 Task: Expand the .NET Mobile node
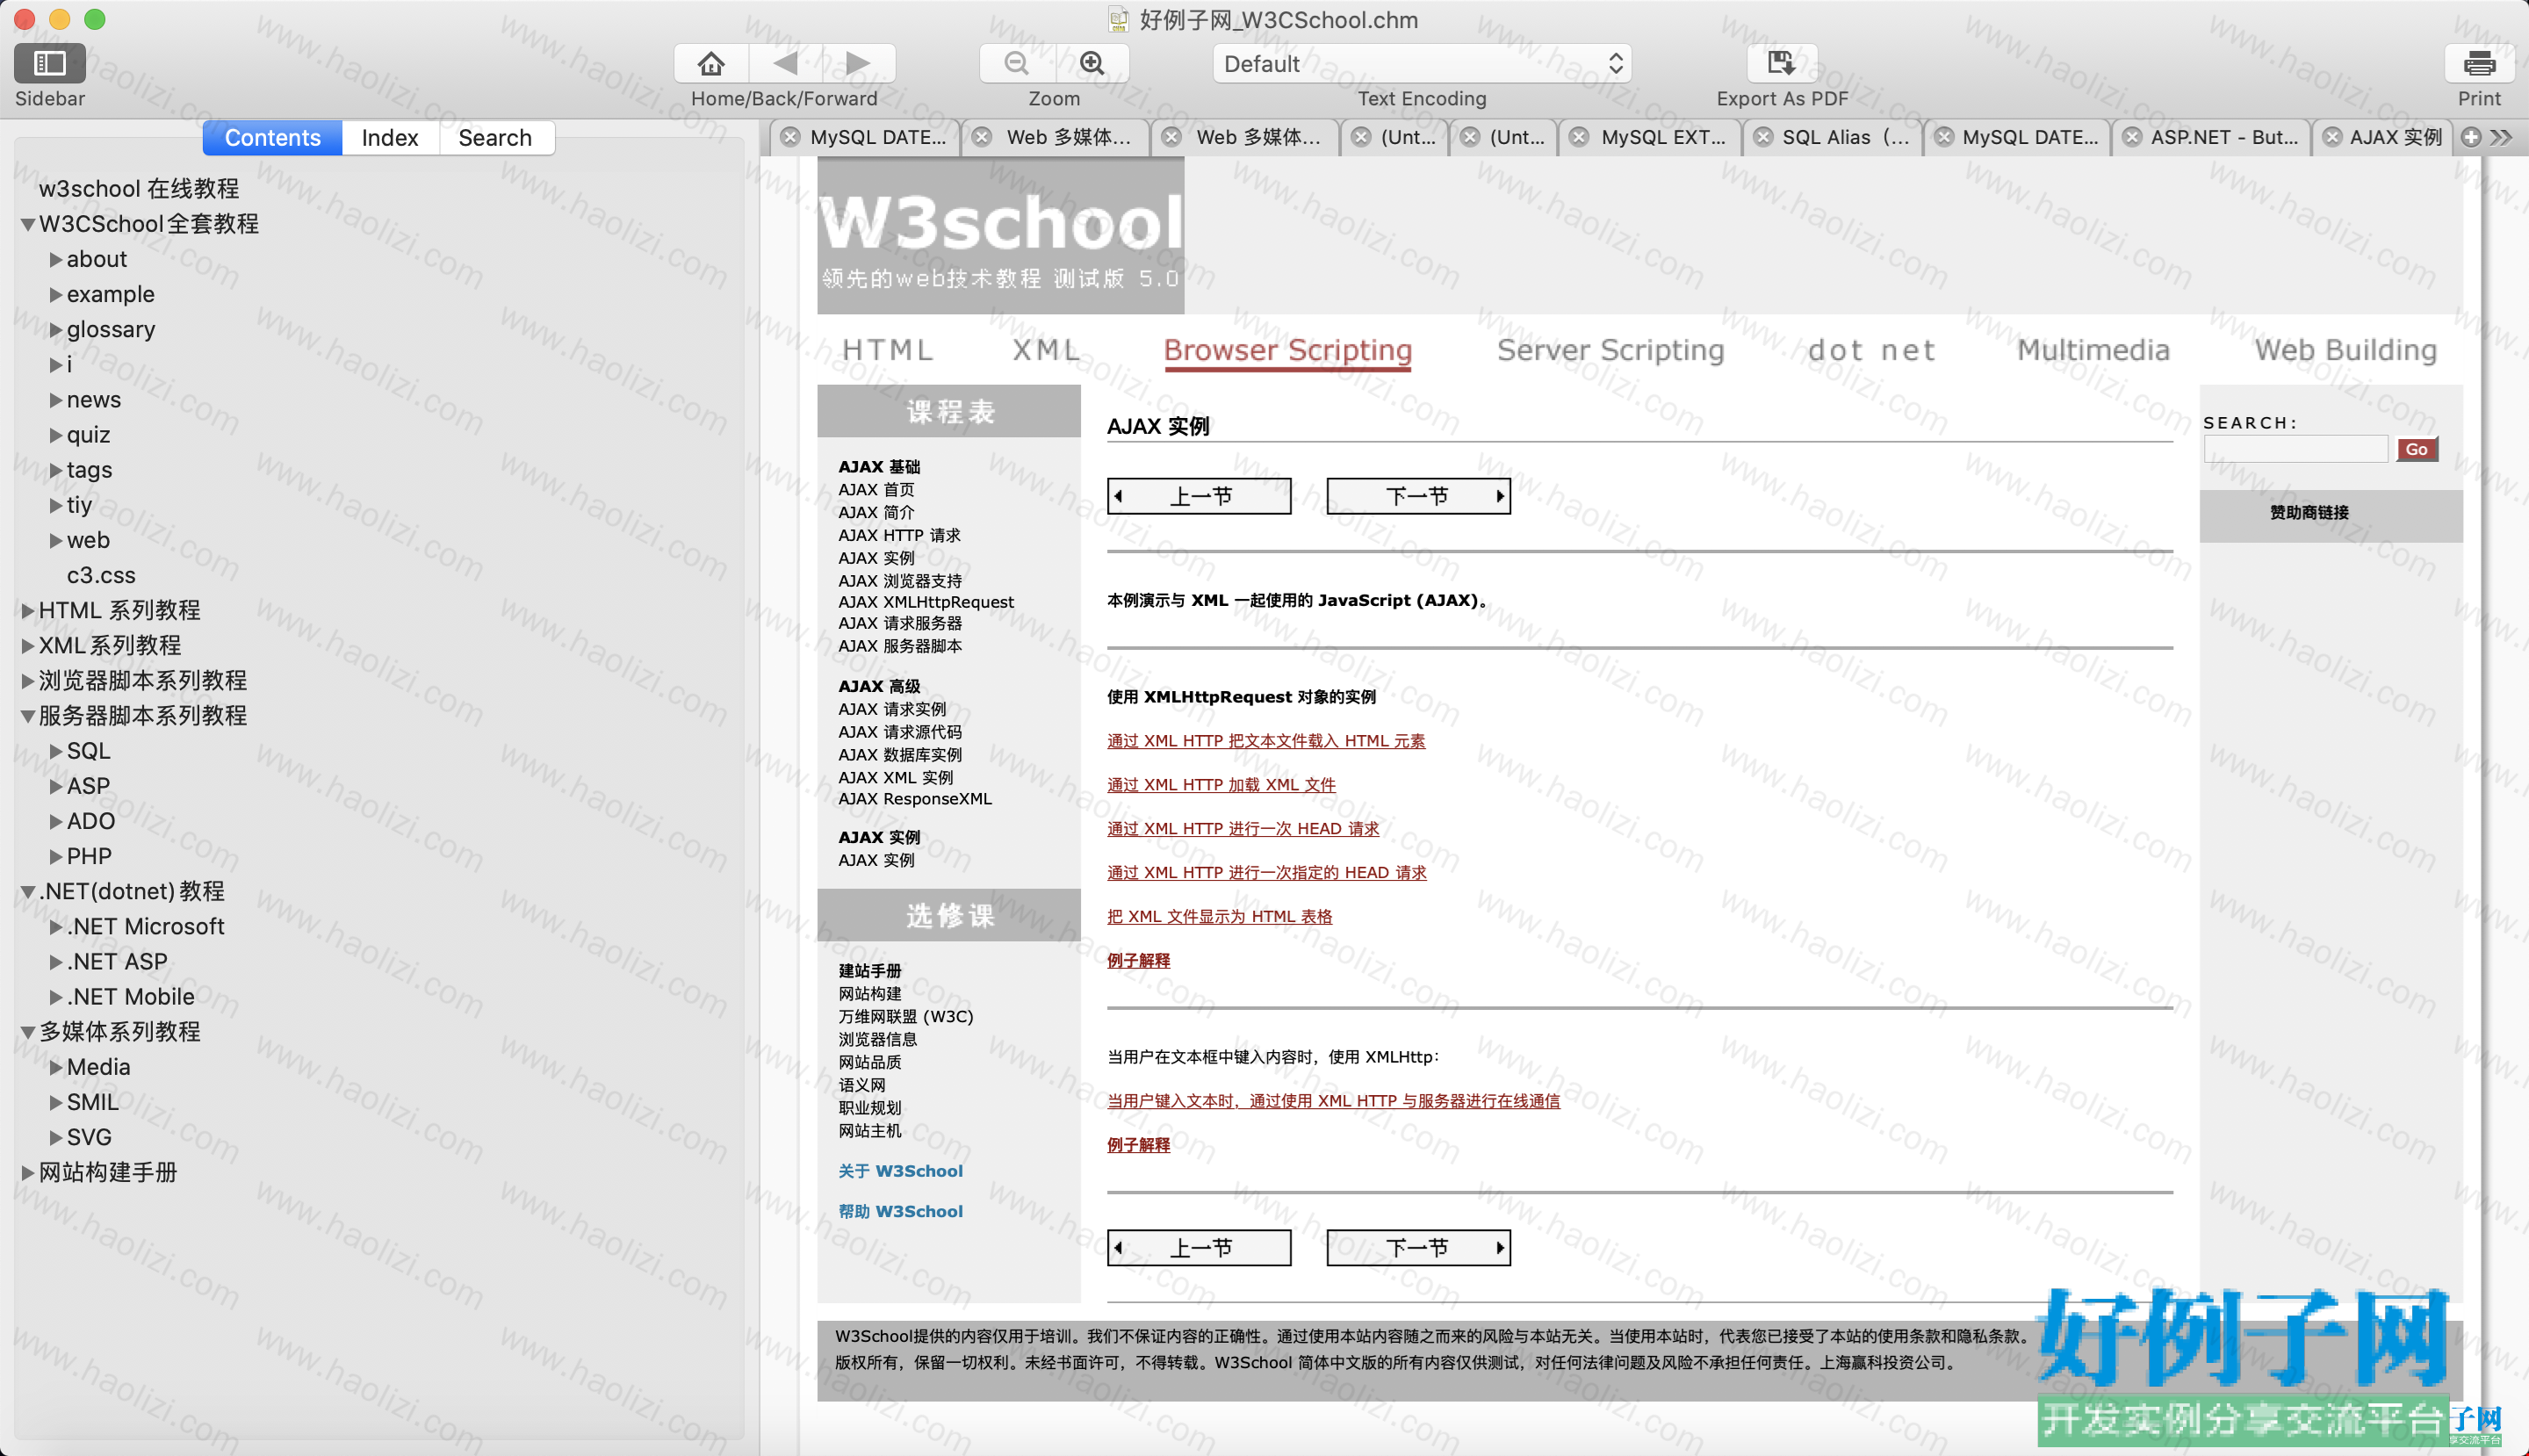[x=56, y=998]
